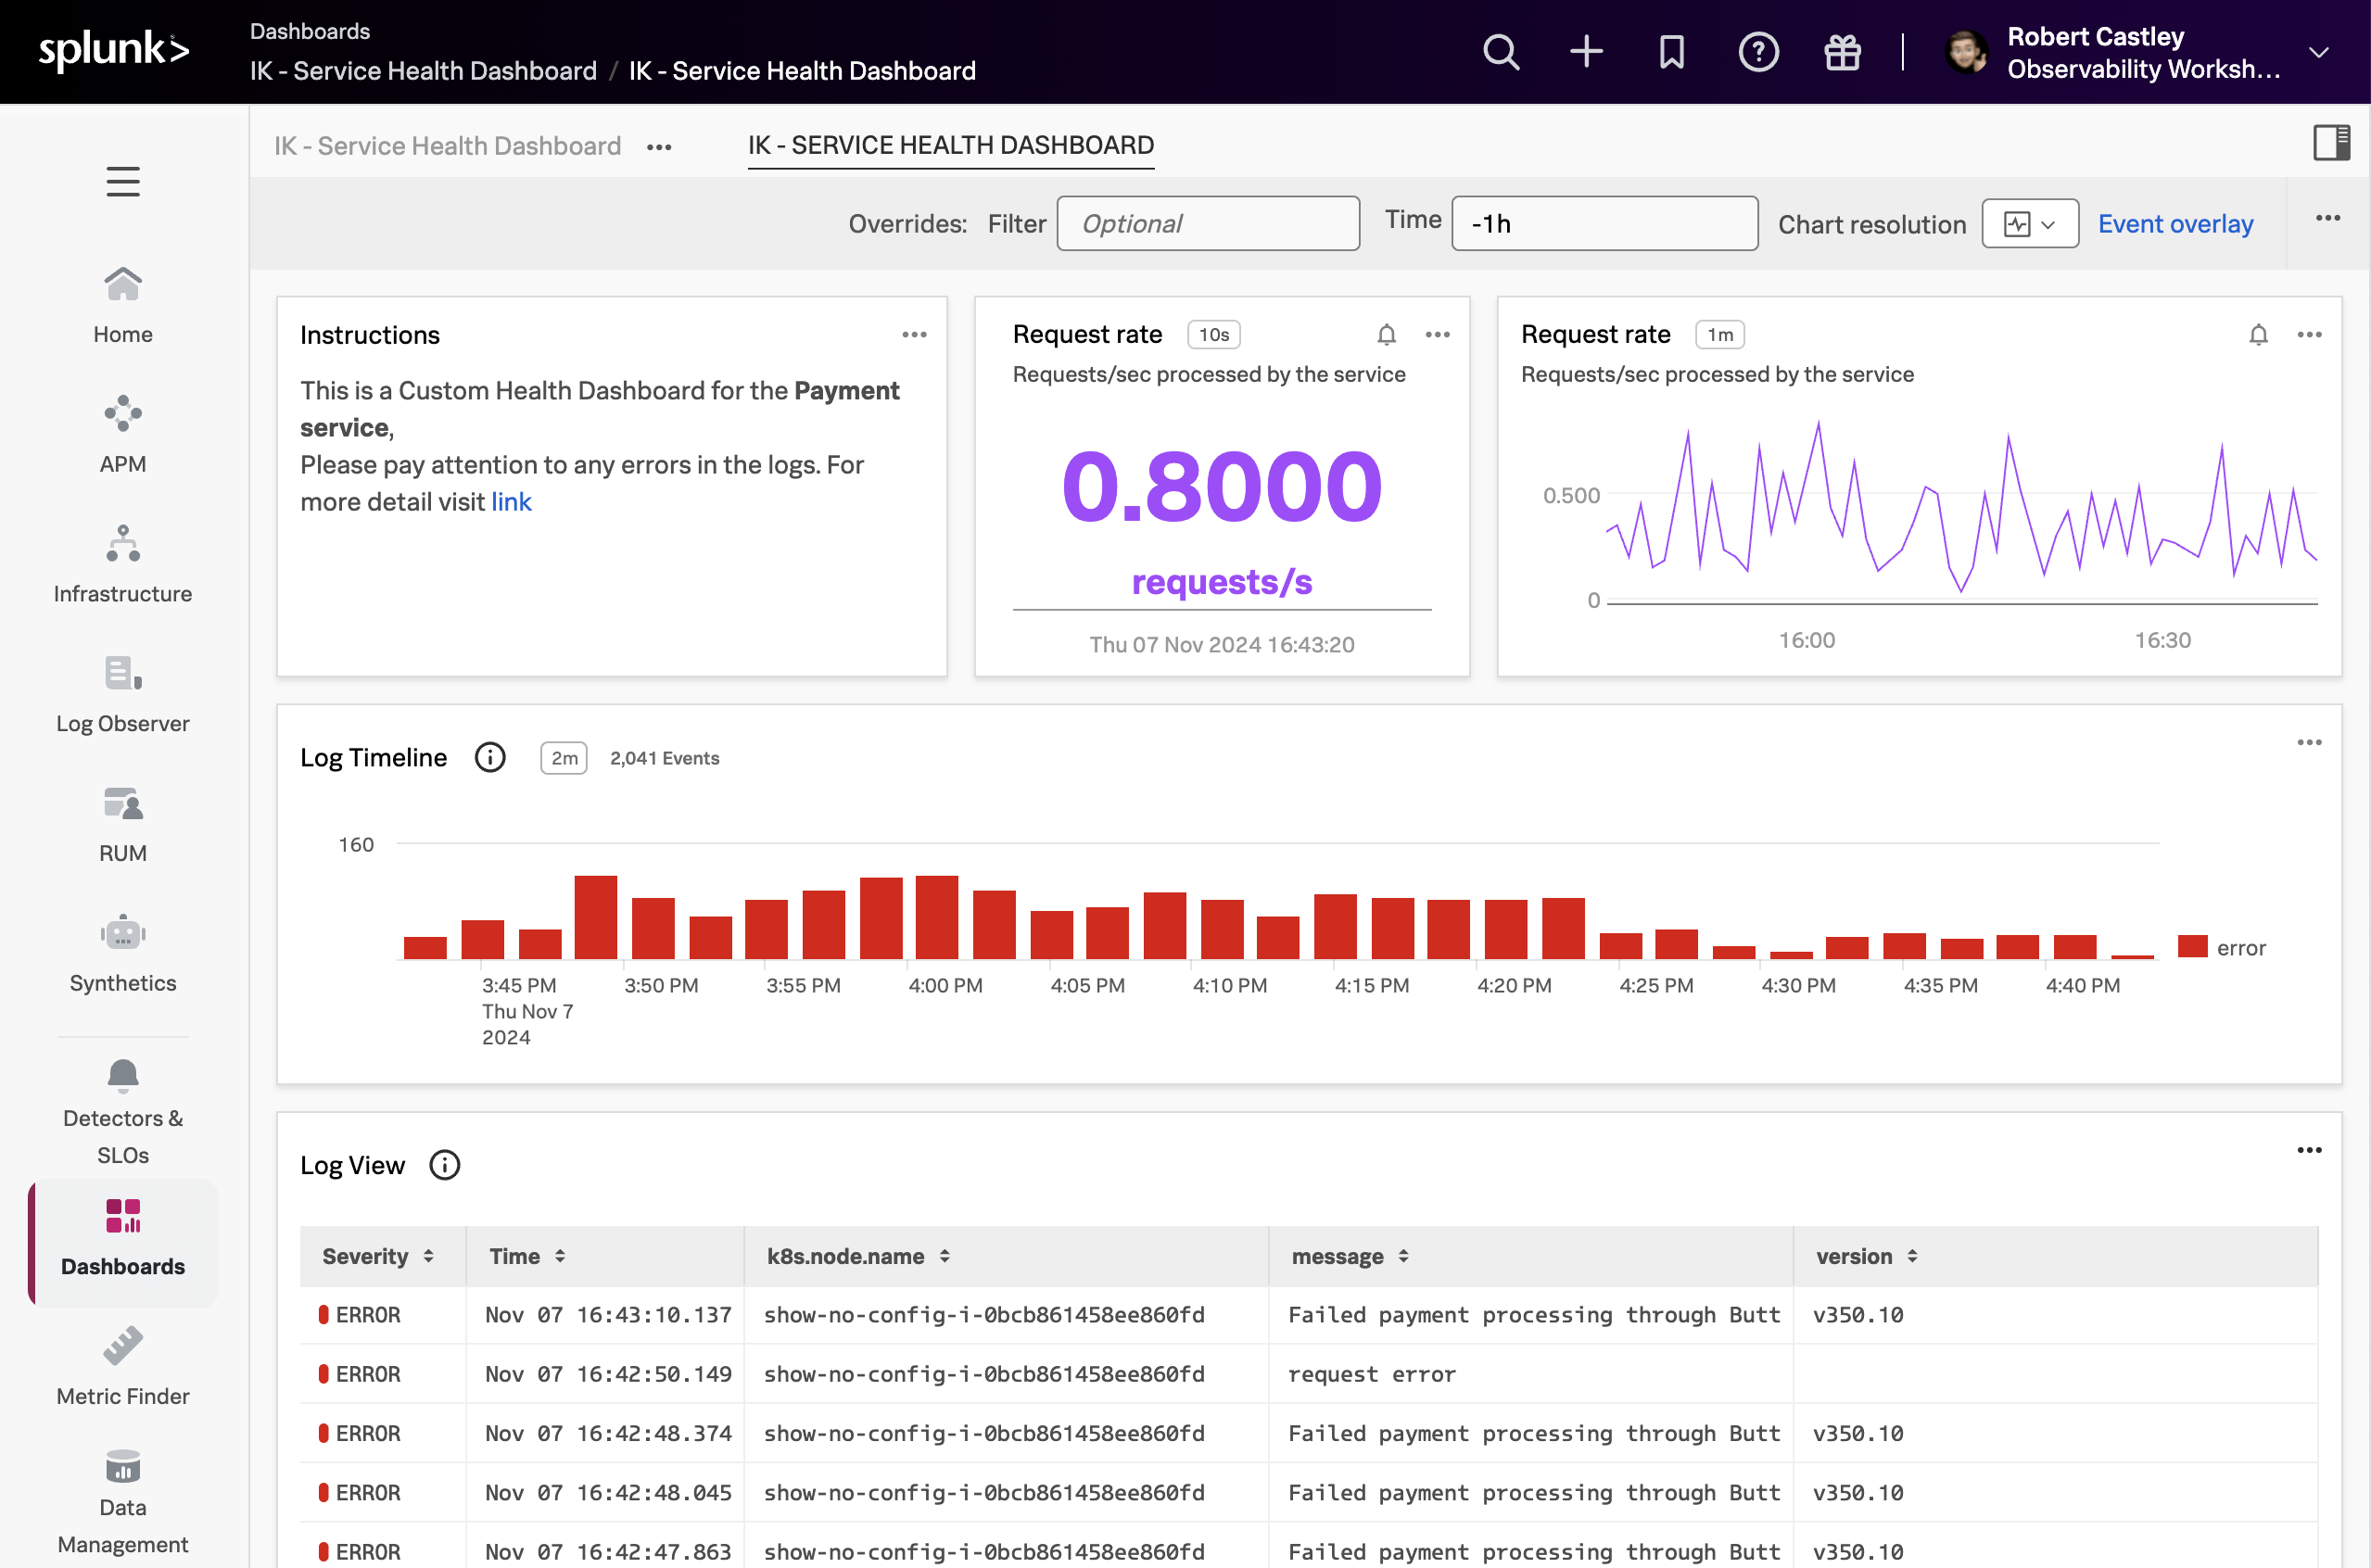Toggle the right sidebar panel icon

click(x=2330, y=143)
